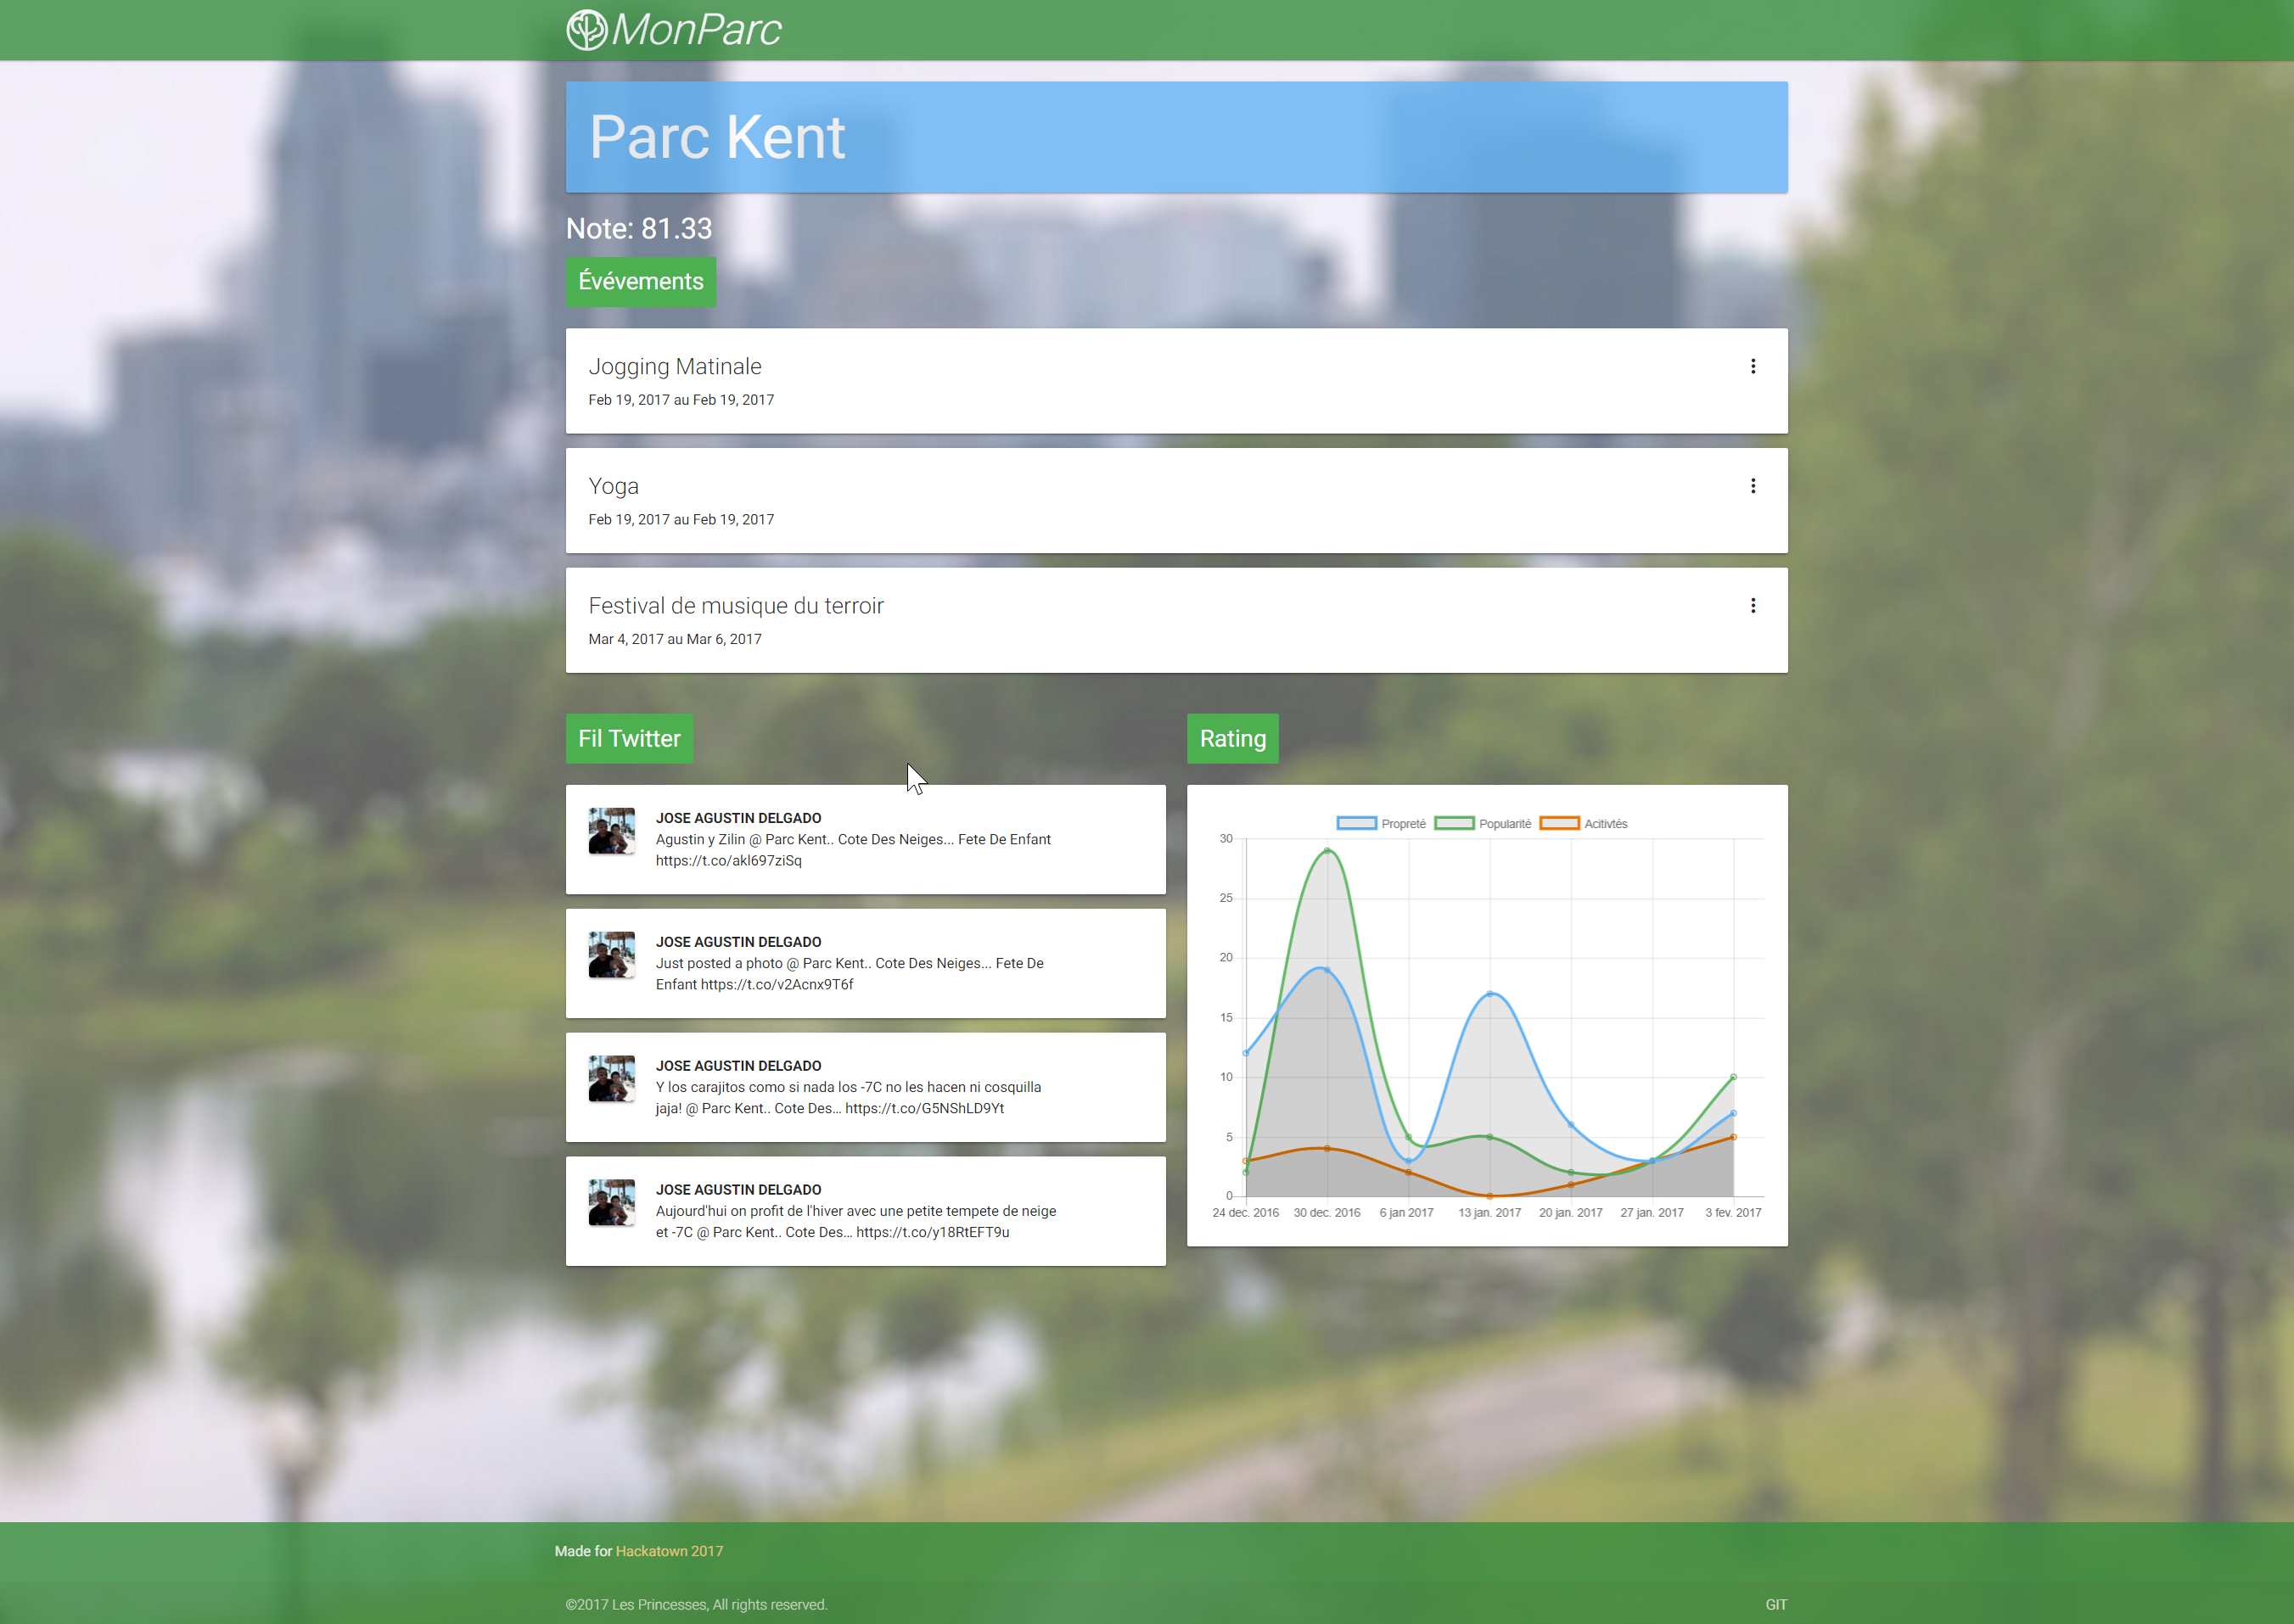Open Yoga event three-dot menu
2294x1624 pixels.
1752,486
